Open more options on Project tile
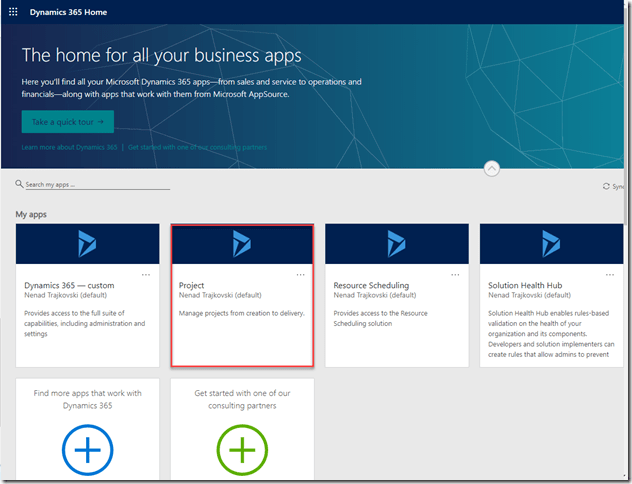The height and width of the screenshot is (484, 632). point(301,274)
